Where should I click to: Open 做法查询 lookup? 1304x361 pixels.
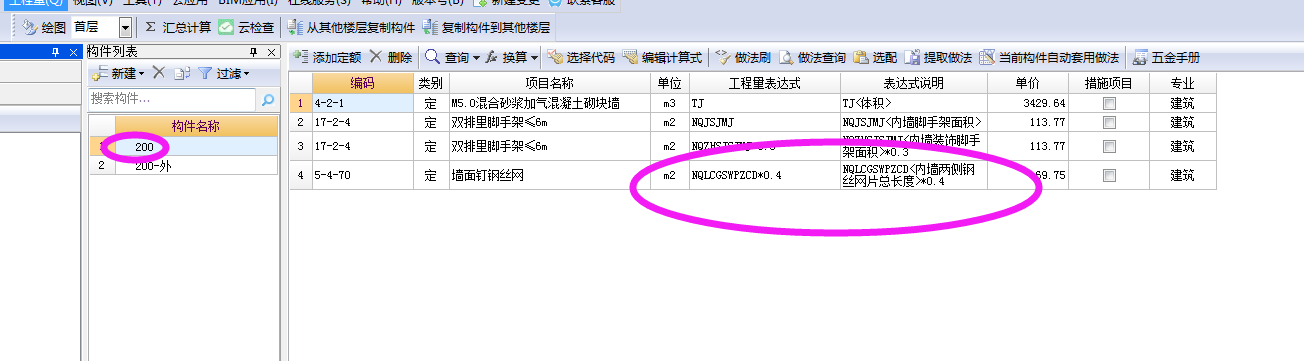pyautogui.click(x=812, y=58)
